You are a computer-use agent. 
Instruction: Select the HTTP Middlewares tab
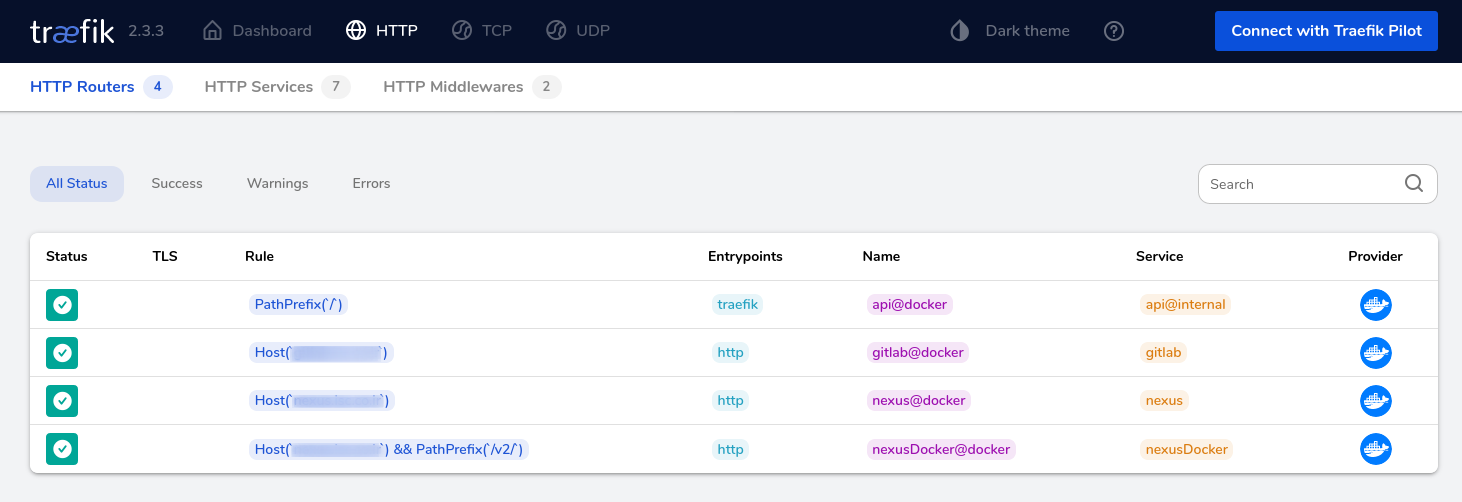pos(472,87)
